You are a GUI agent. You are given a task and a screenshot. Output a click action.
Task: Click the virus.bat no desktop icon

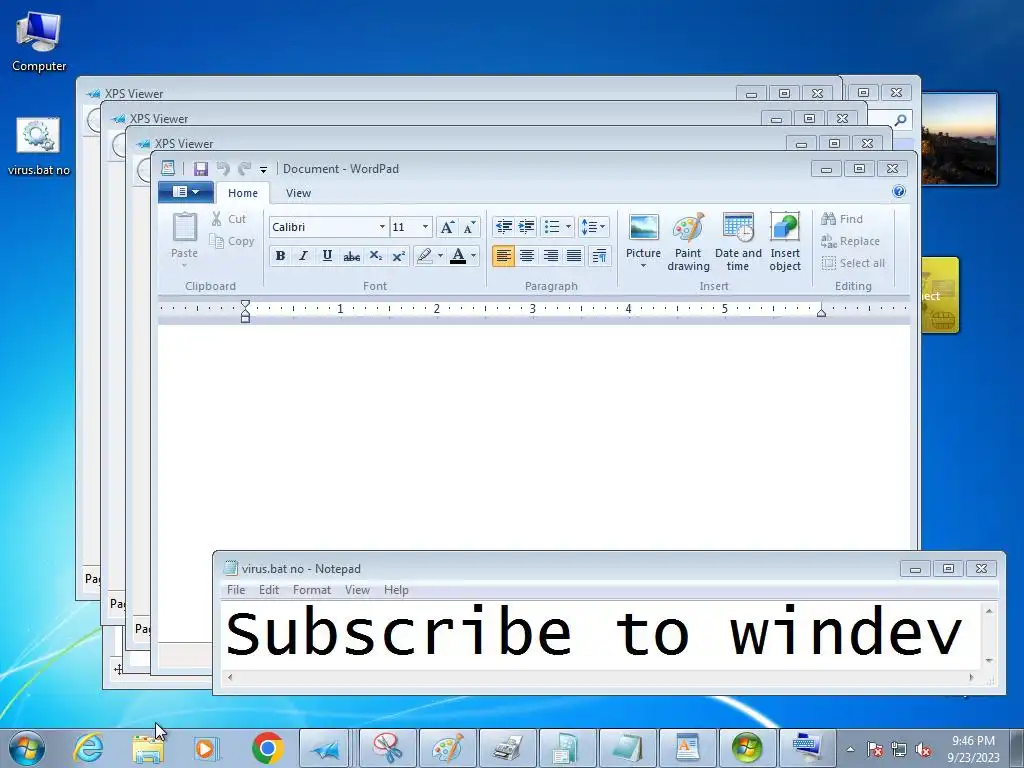click(x=39, y=146)
